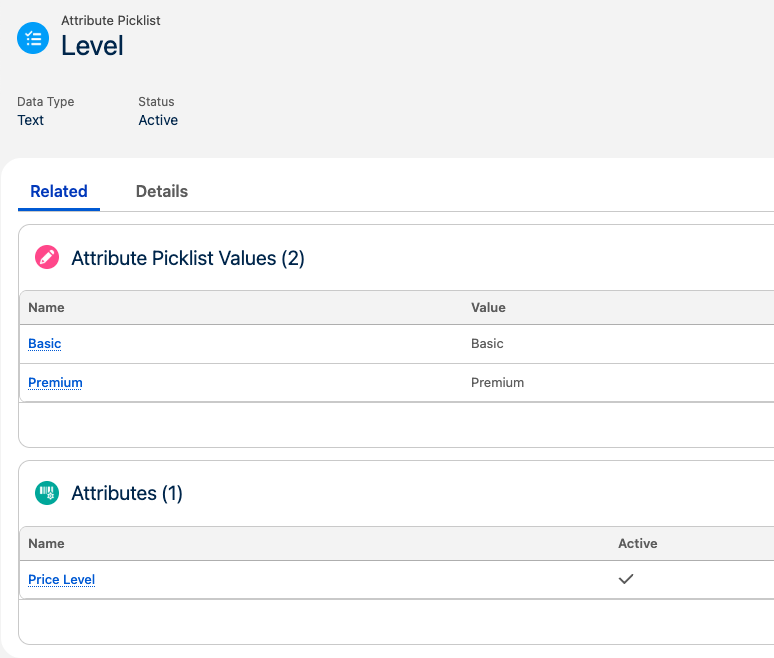Image resolution: width=774 pixels, height=658 pixels.
Task: Click the teal Attributes related list icon
Action: [47, 493]
